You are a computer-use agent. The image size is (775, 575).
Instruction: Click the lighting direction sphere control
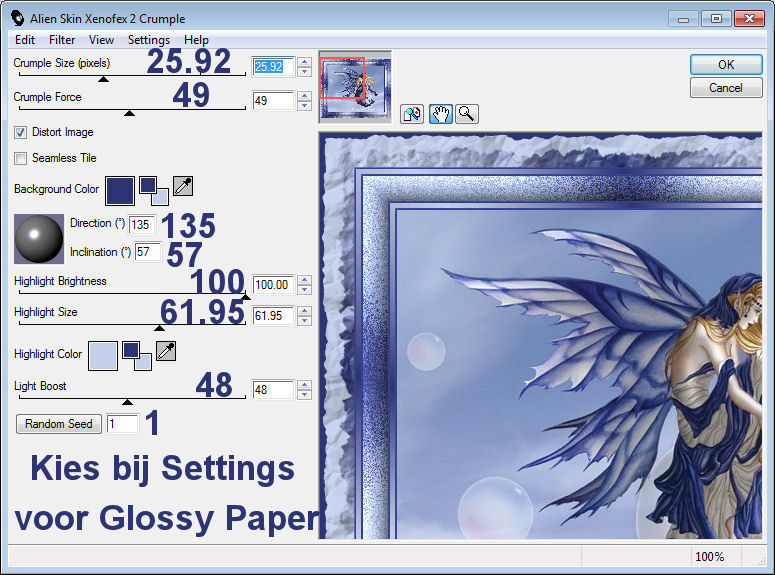point(39,239)
